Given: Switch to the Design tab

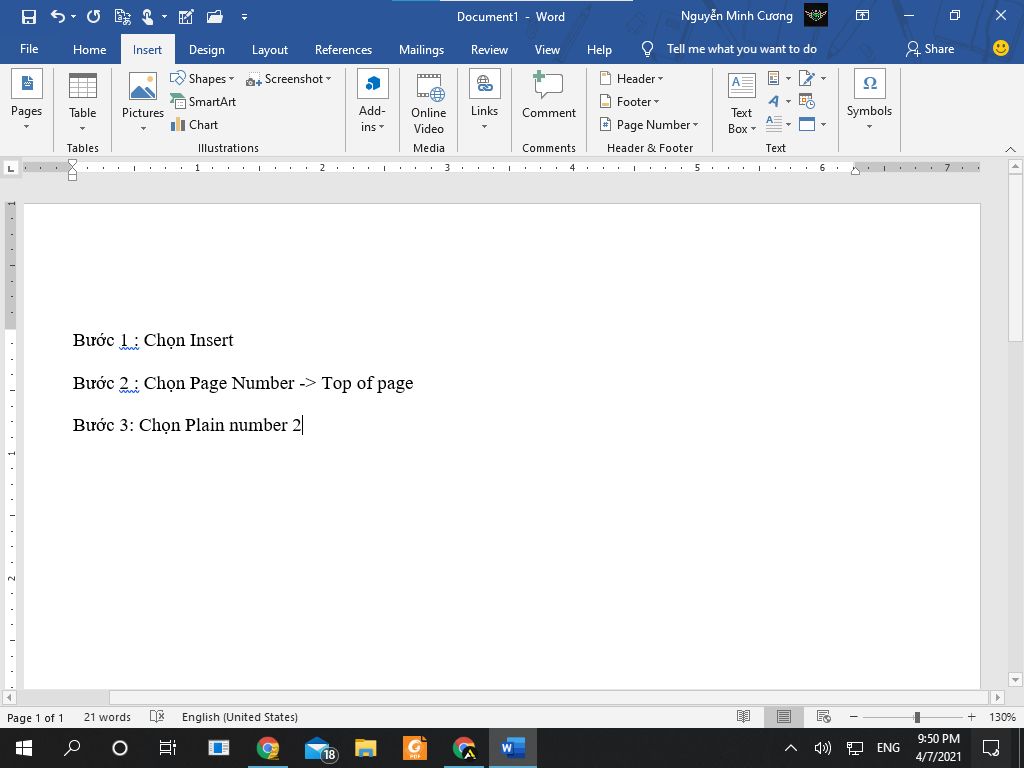Looking at the screenshot, I should (x=206, y=49).
